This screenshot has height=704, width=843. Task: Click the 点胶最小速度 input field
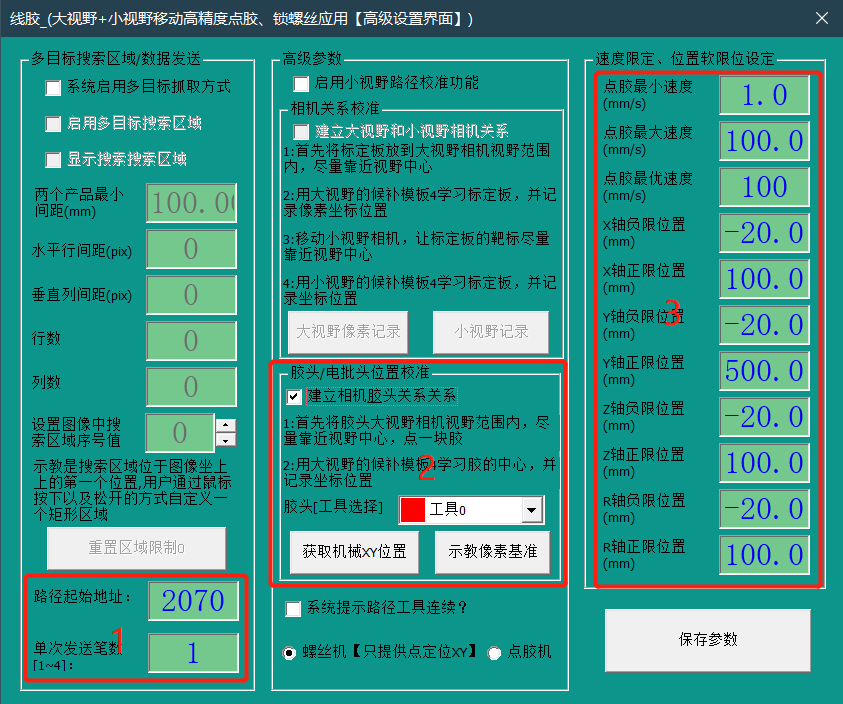pos(765,95)
